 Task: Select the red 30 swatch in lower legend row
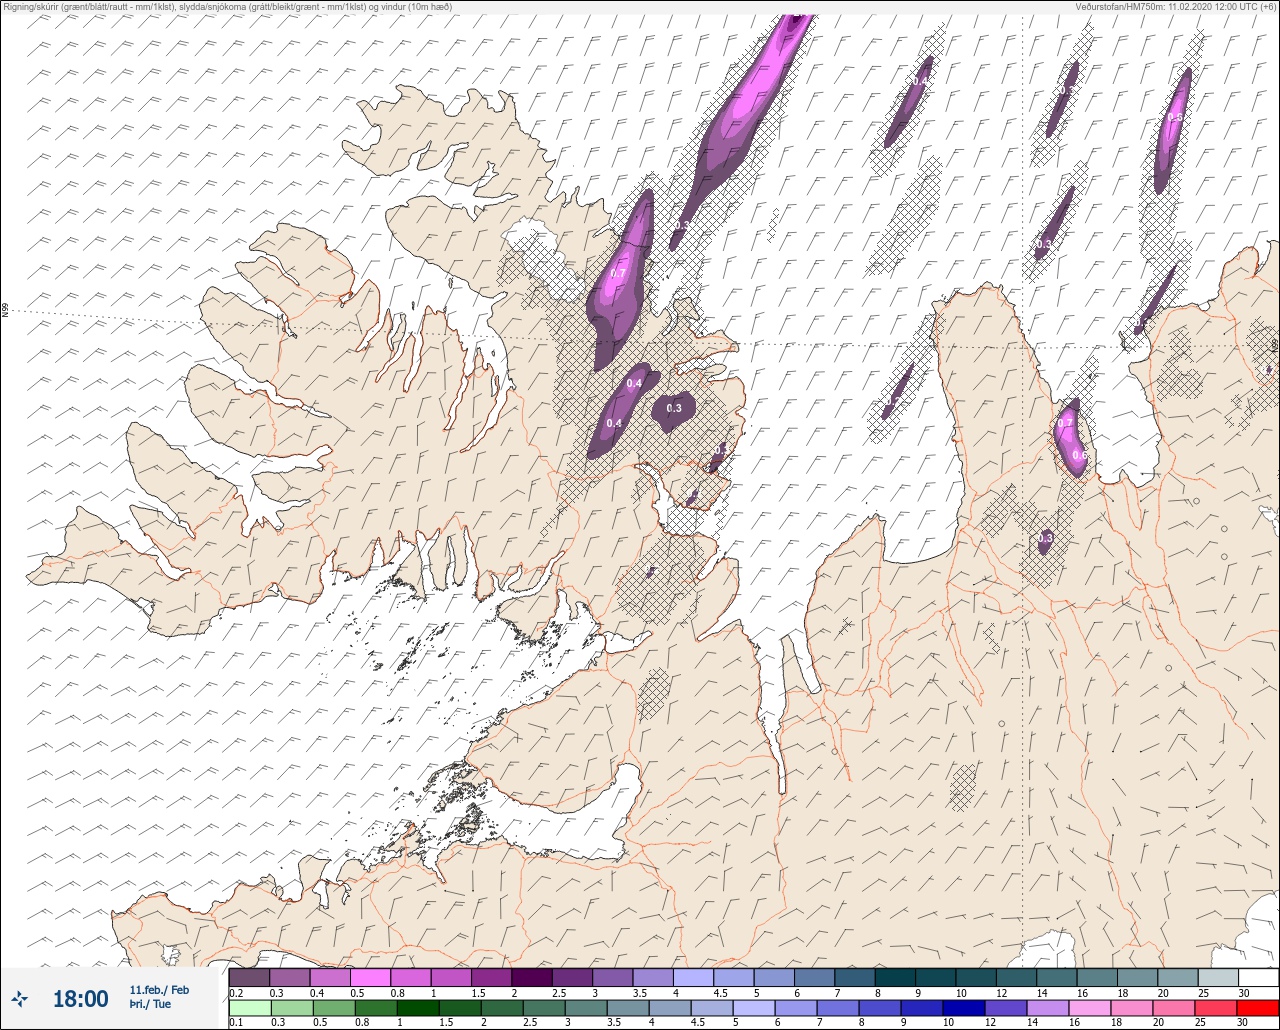coord(1258,1008)
